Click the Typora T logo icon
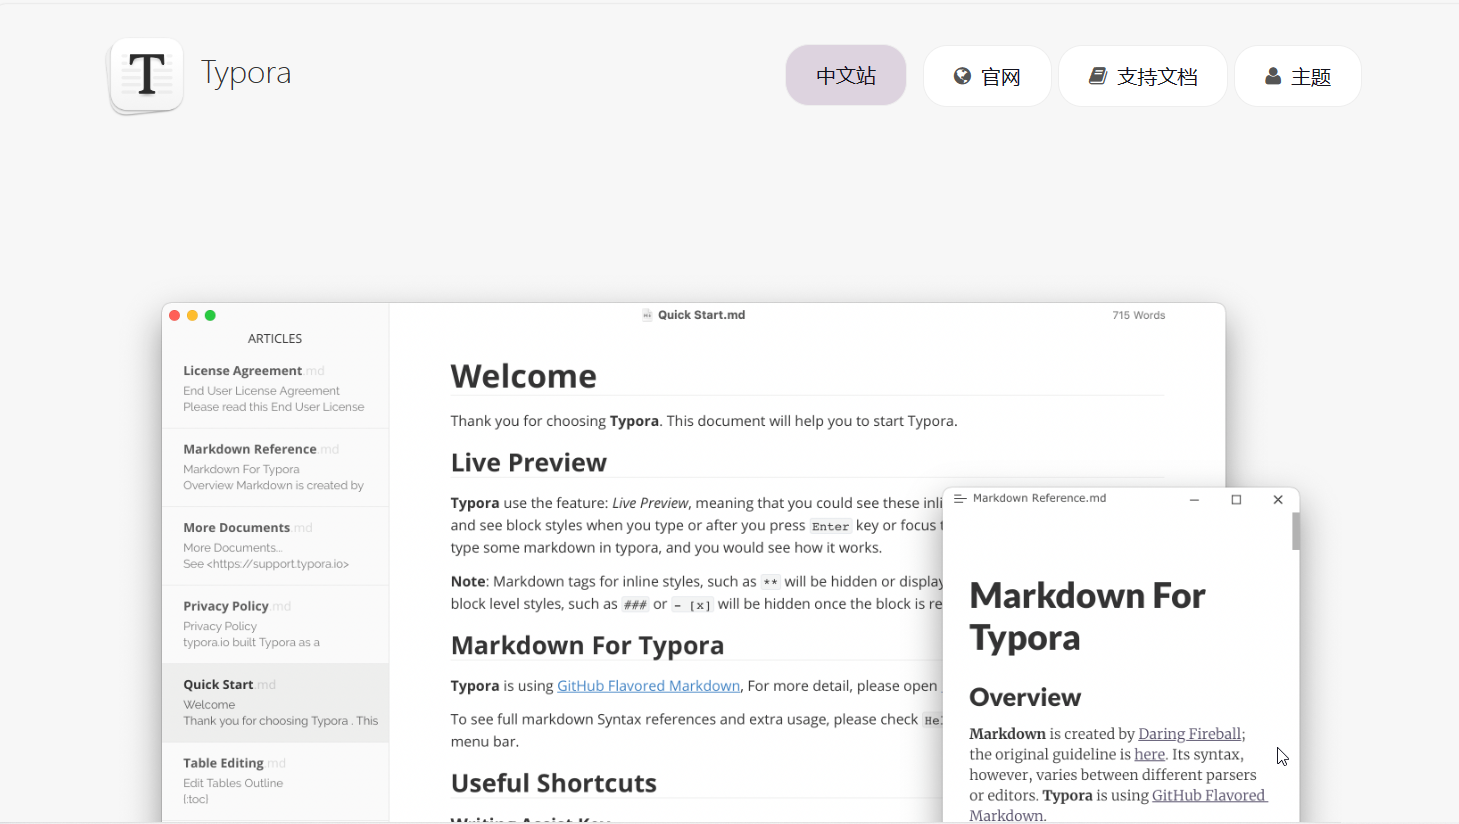Image resolution: width=1459 pixels, height=824 pixels. click(x=146, y=75)
